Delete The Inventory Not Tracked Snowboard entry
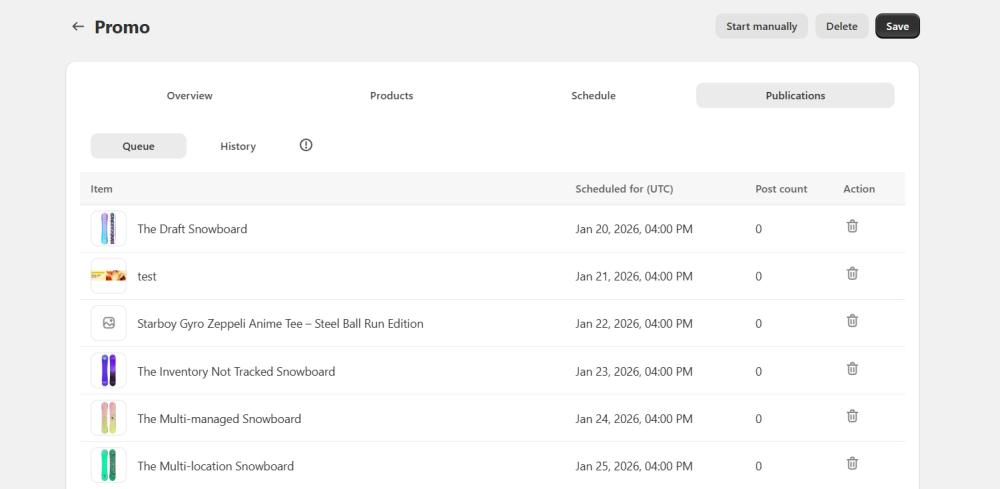1000x489 pixels. click(x=852, y=368)
